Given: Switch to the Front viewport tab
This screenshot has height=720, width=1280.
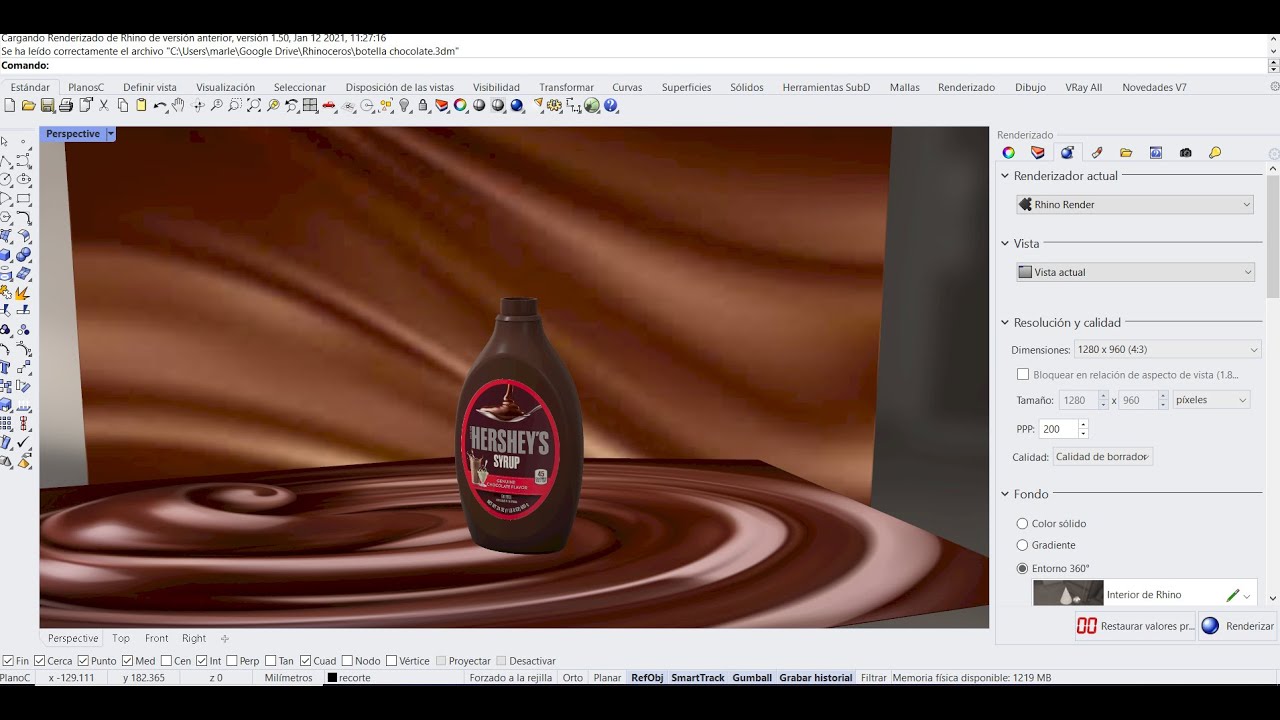Looking at the screenshot, I should coord(156,638).
